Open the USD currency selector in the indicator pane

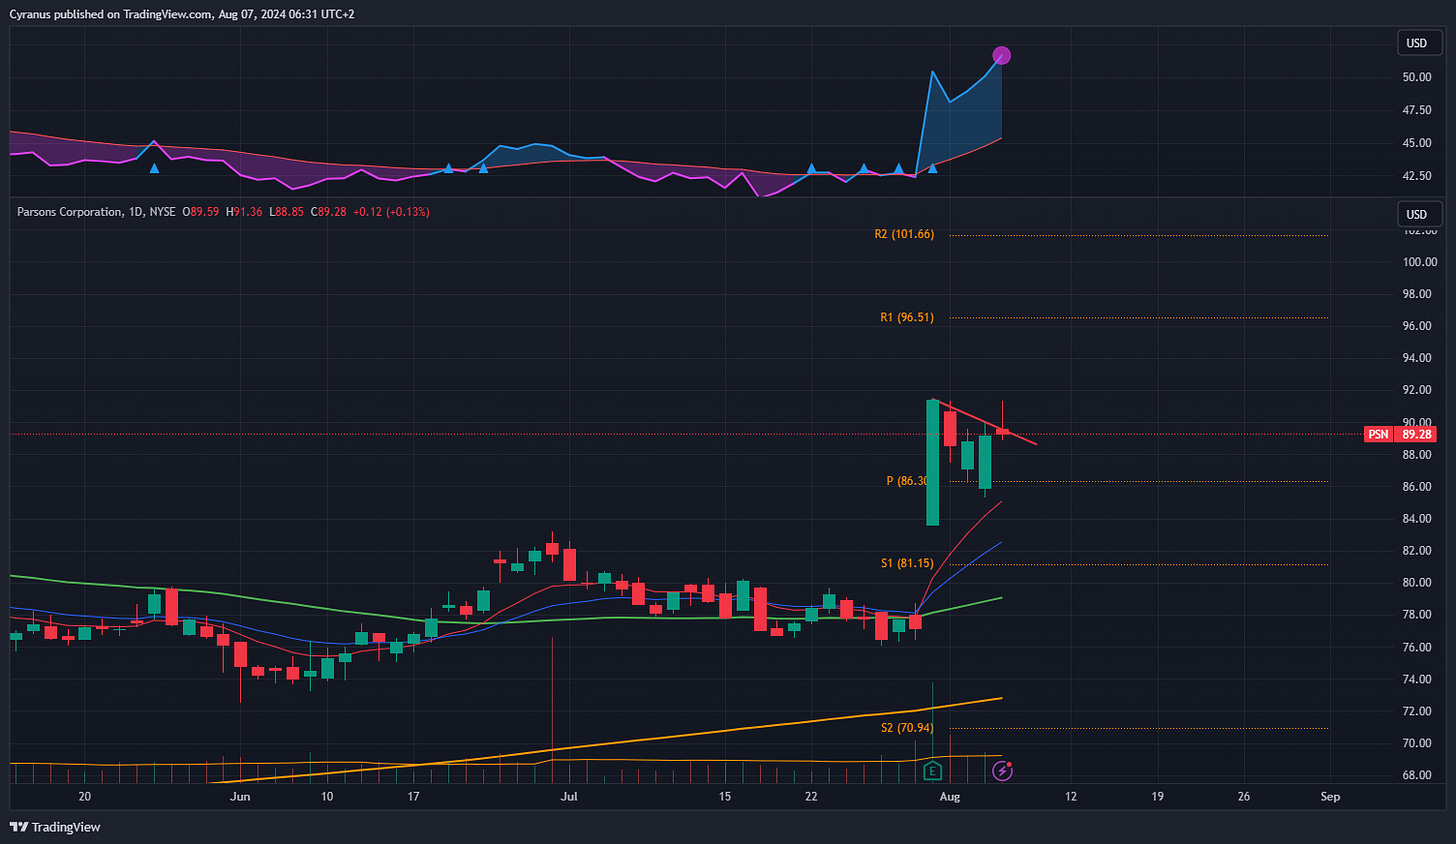tap(1419, 43)
